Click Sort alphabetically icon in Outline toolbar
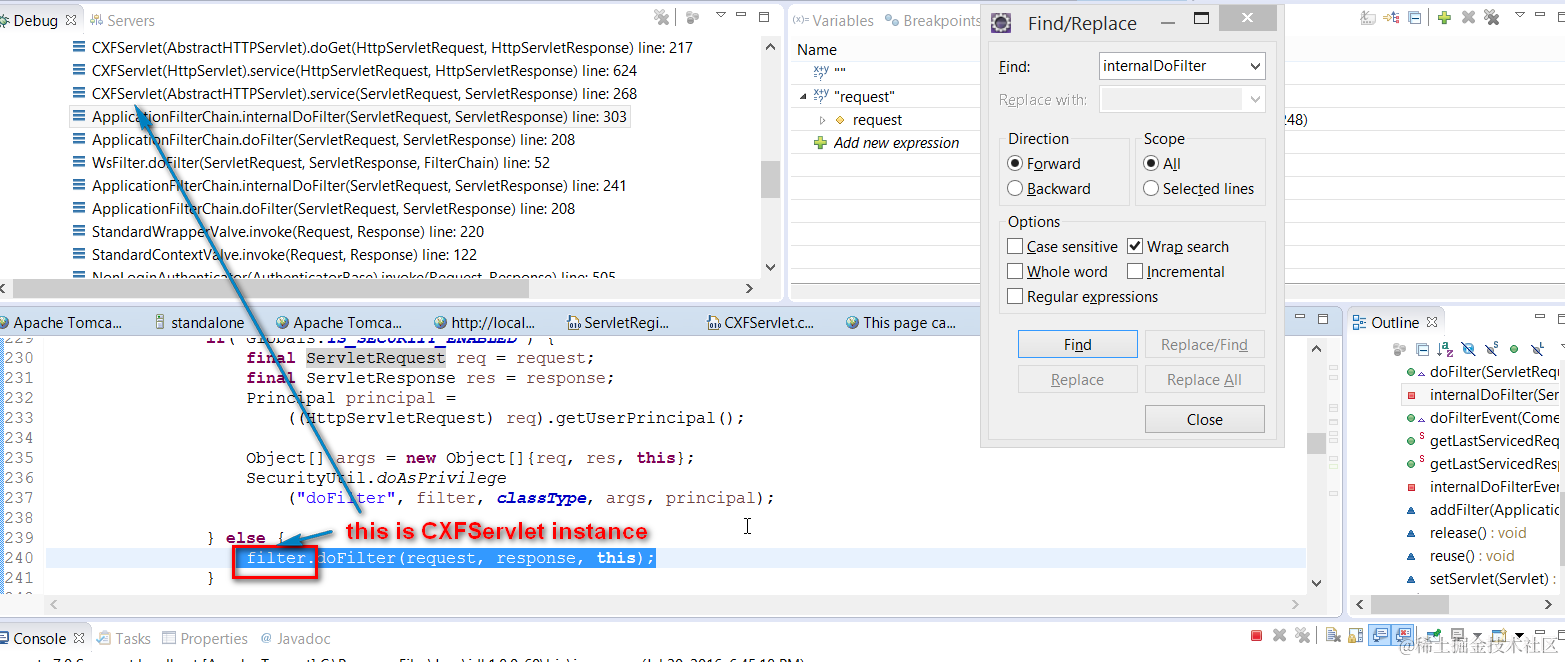Viewport: 1565px width, 662px height. click(1445, 349)
